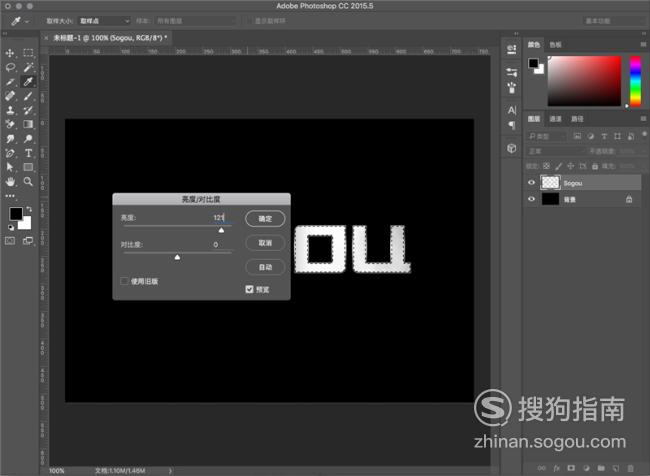Toggle Quick Mask mode icon
Image resolution: width=650 pixels, height=476 pixels.
[x=10, y=241]
